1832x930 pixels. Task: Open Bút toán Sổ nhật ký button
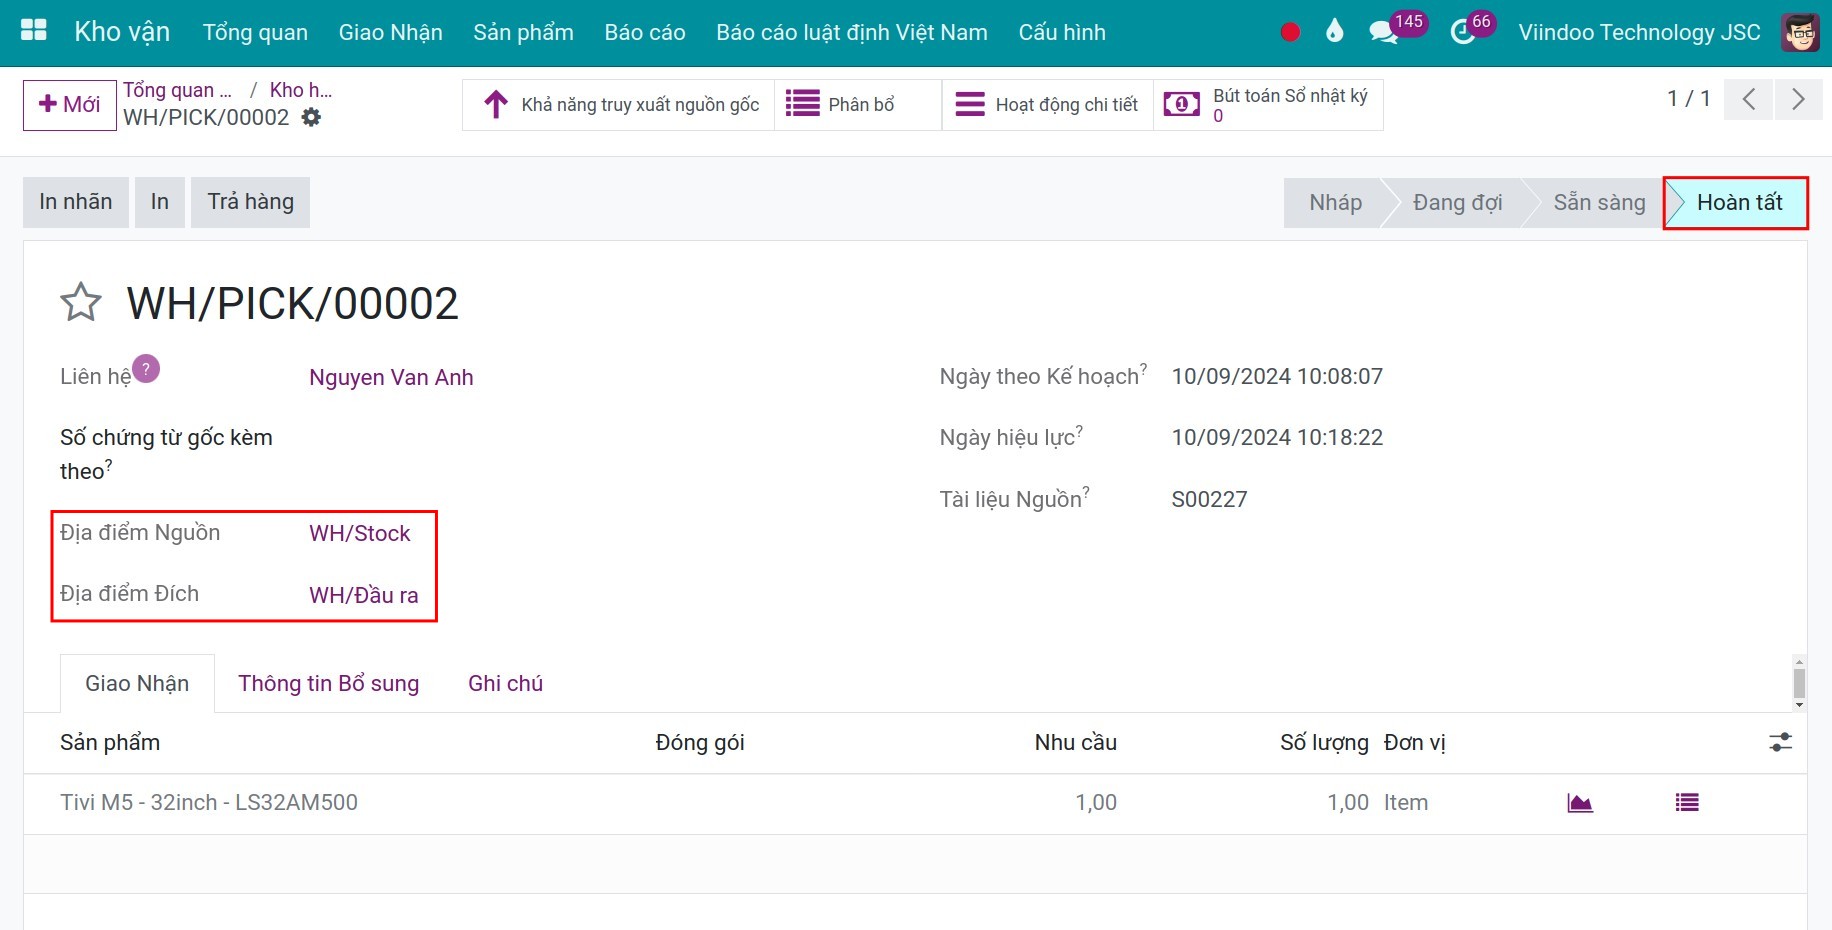pos(1268,104)
